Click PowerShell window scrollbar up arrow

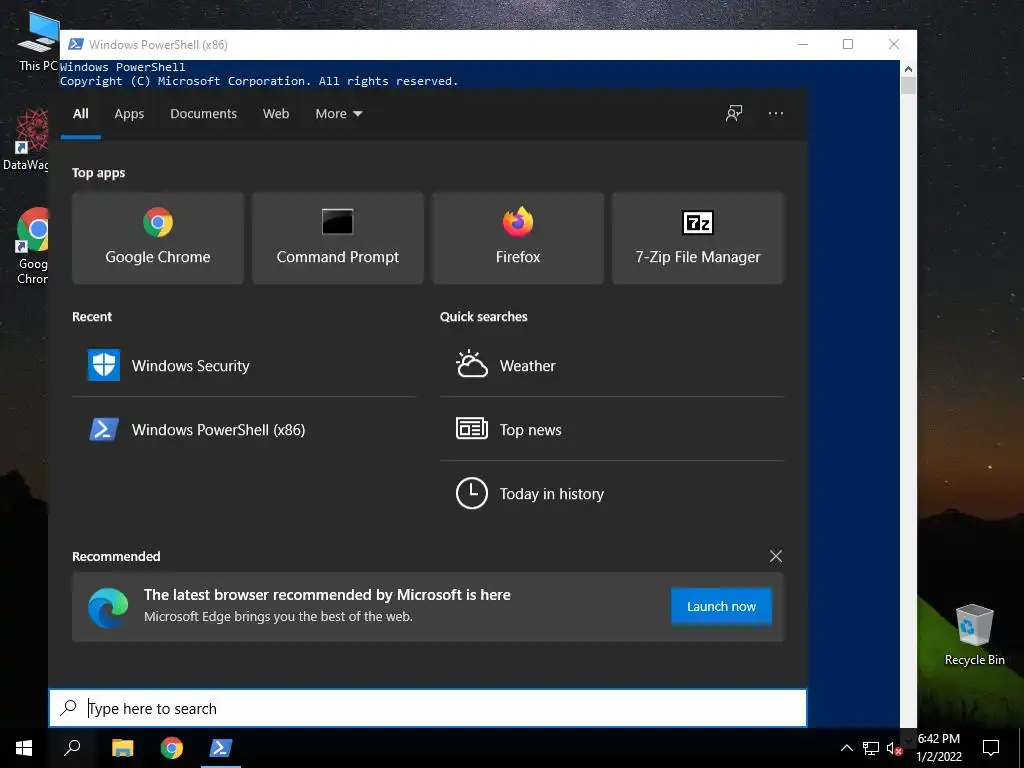click(908, 69)
